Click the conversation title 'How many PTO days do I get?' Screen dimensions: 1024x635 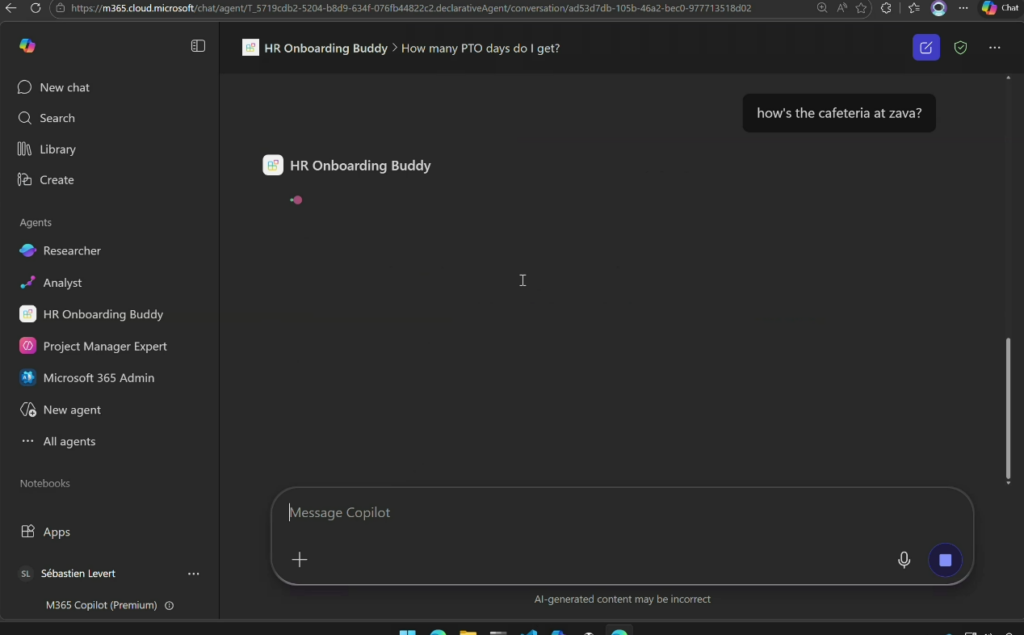point(480,48)
